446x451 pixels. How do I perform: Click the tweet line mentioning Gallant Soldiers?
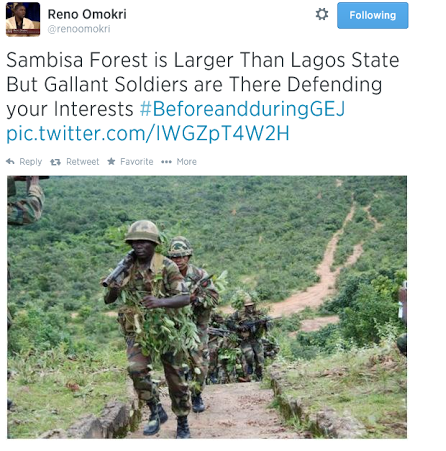(x=194, y=84)
